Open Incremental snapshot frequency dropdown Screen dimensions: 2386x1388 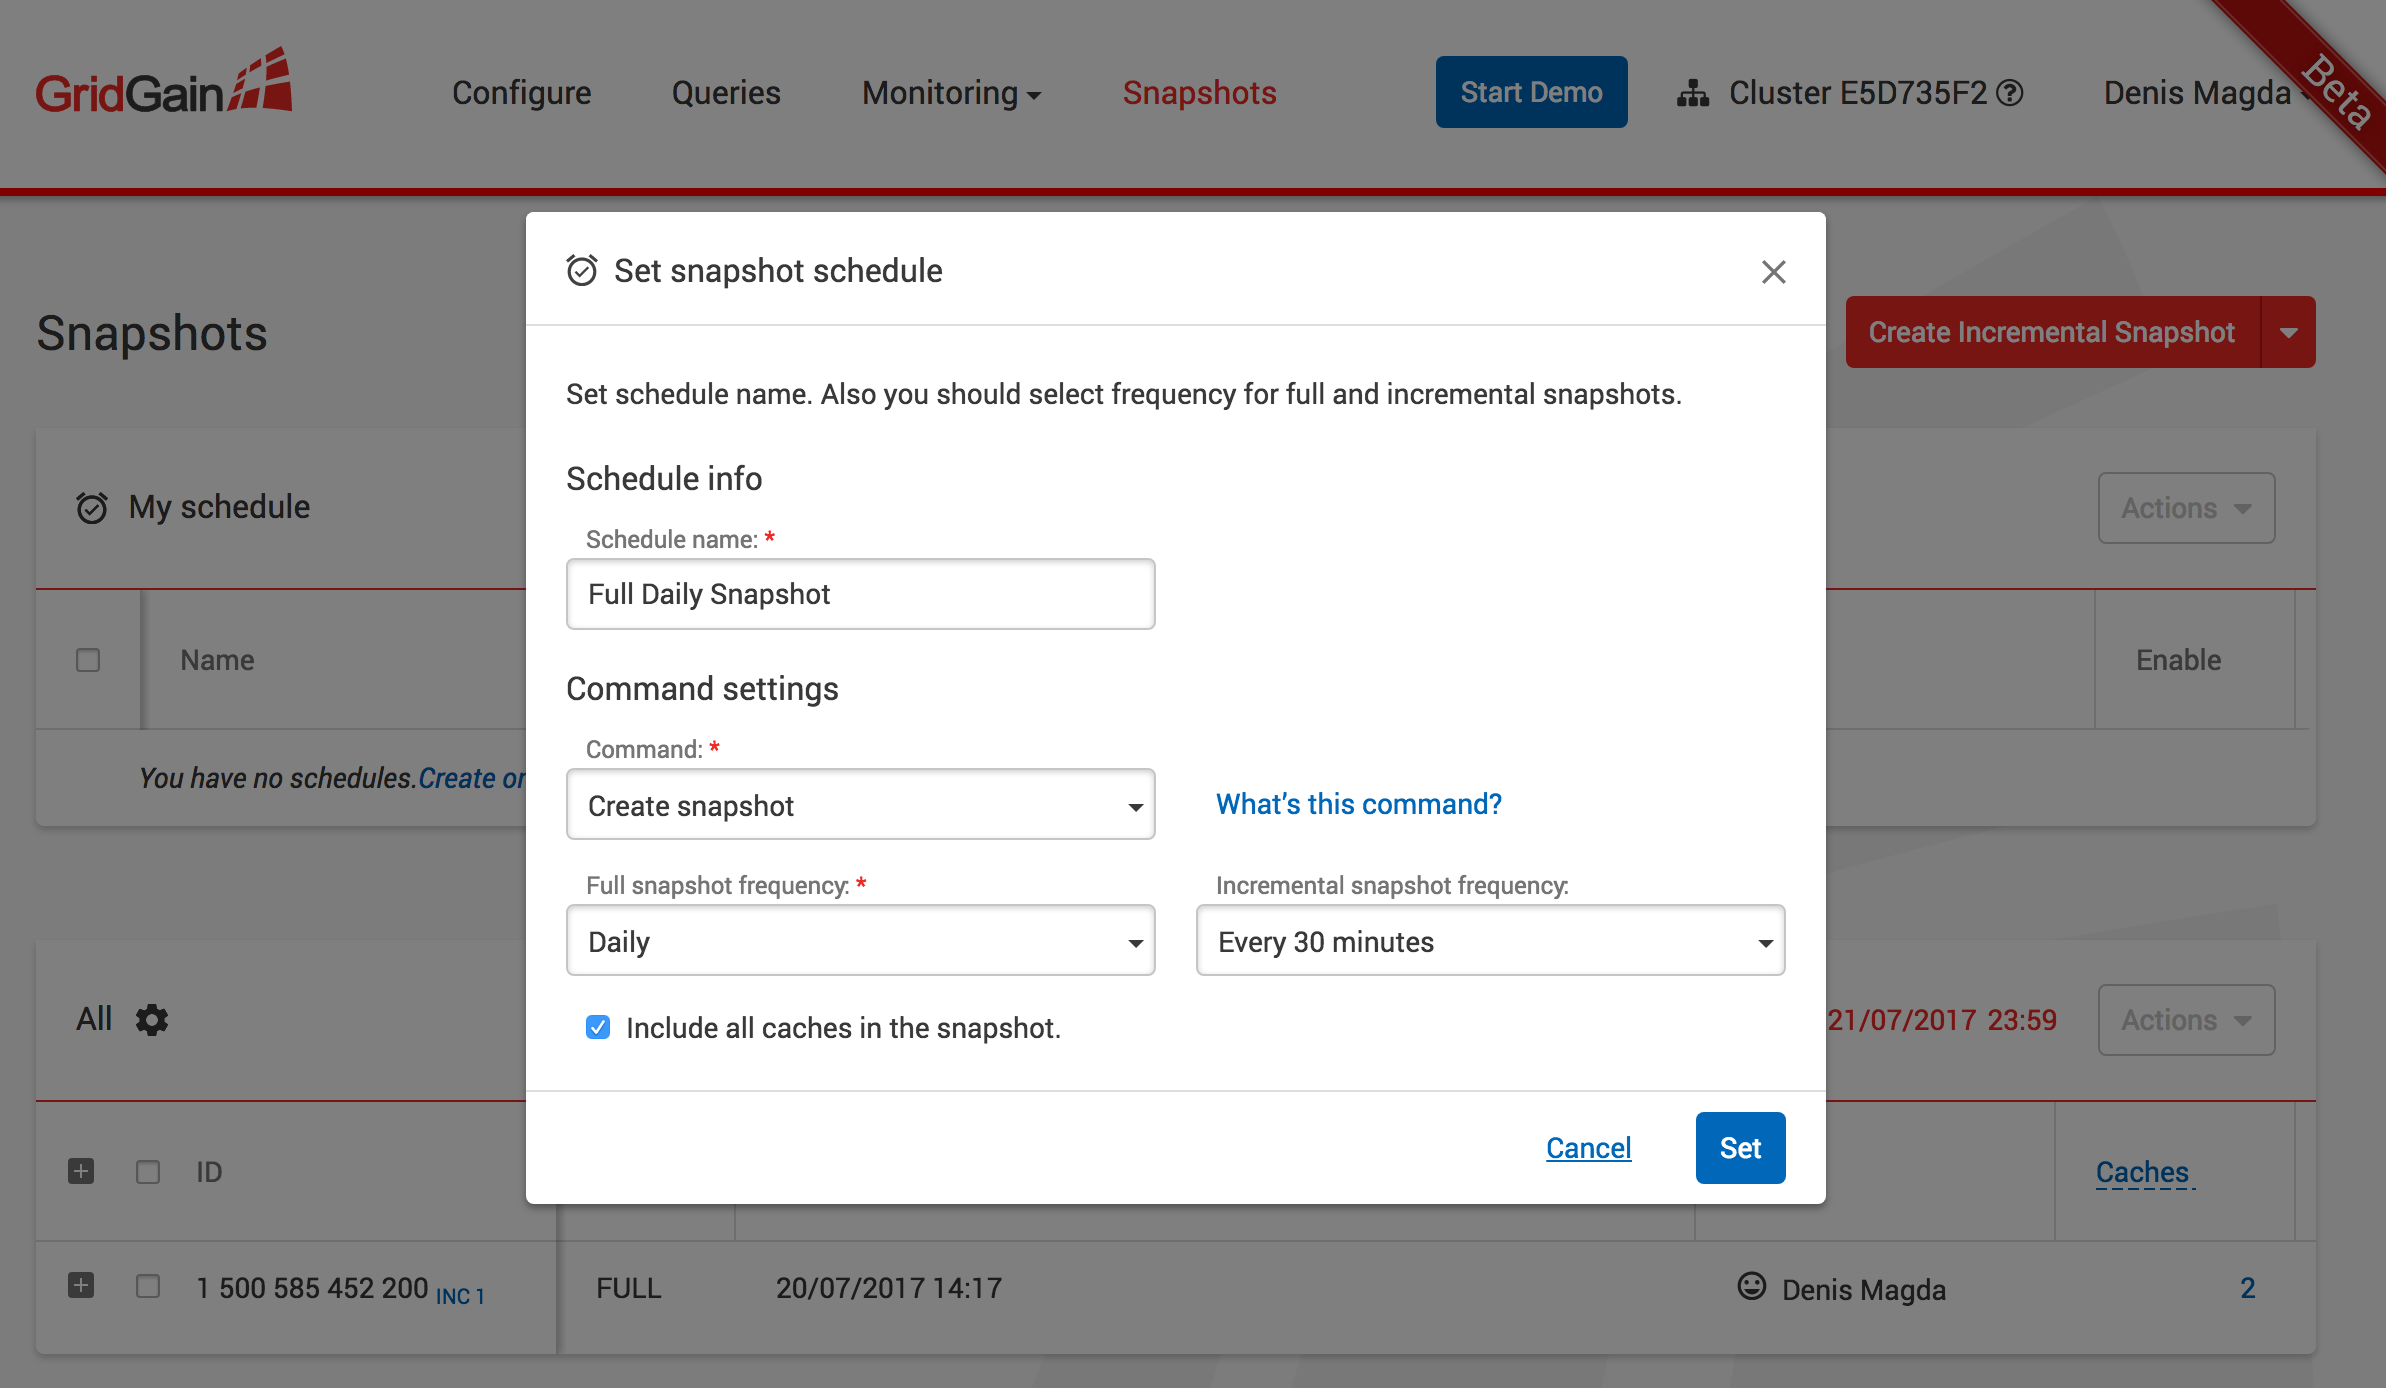coord(1490,941)
